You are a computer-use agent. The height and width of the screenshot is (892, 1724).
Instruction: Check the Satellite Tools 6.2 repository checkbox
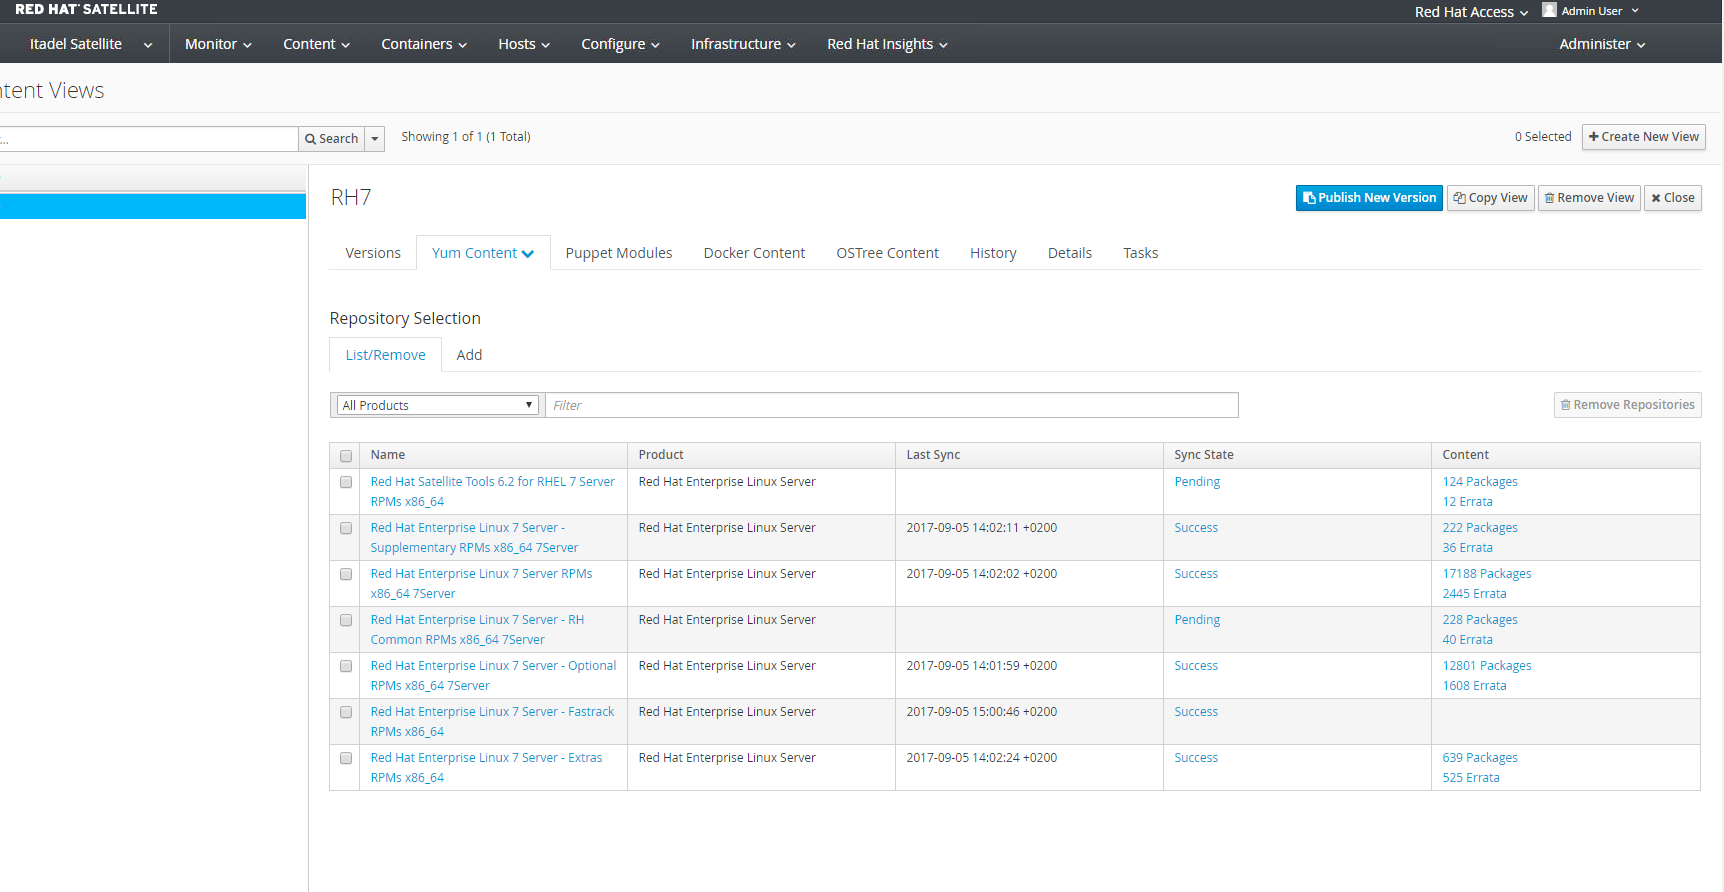click(x=346, y=482)
